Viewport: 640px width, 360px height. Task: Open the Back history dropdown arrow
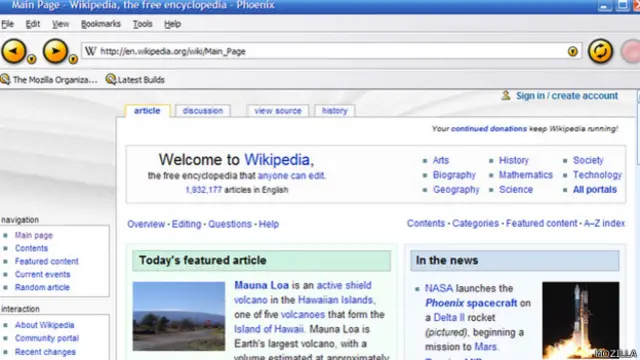31,59
